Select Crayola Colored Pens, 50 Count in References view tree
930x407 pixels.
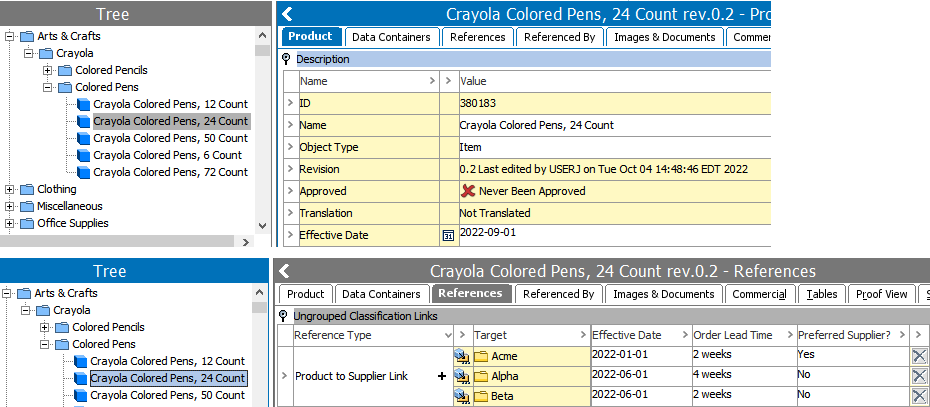coord(167,395)
